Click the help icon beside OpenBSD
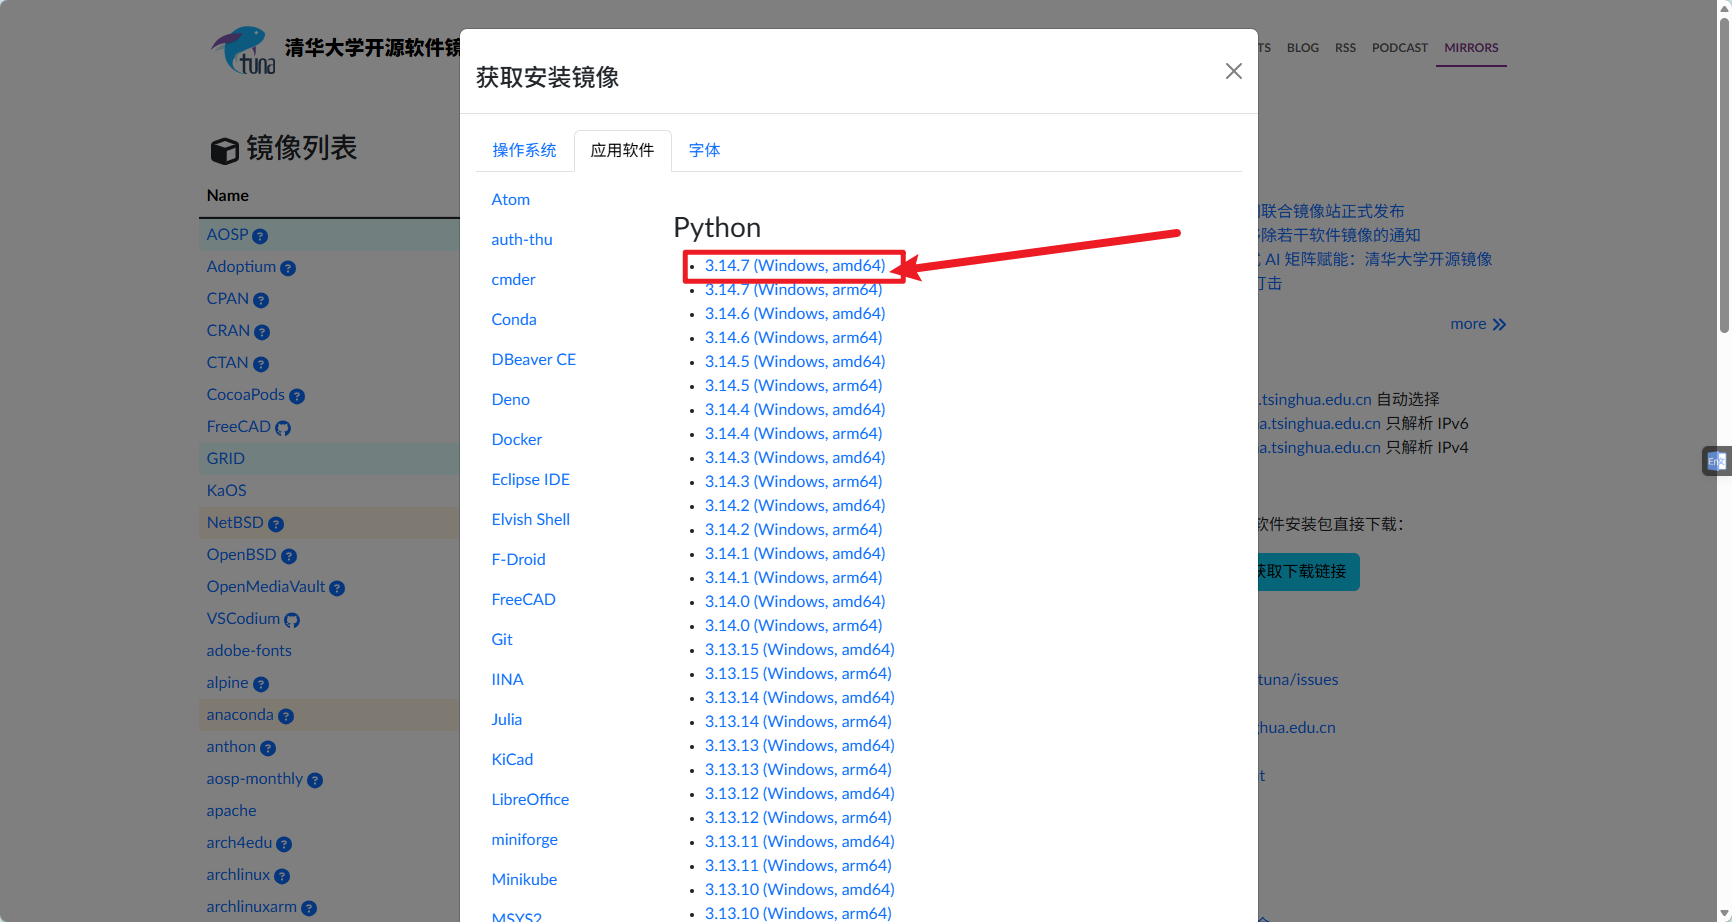 coord(289,556)
